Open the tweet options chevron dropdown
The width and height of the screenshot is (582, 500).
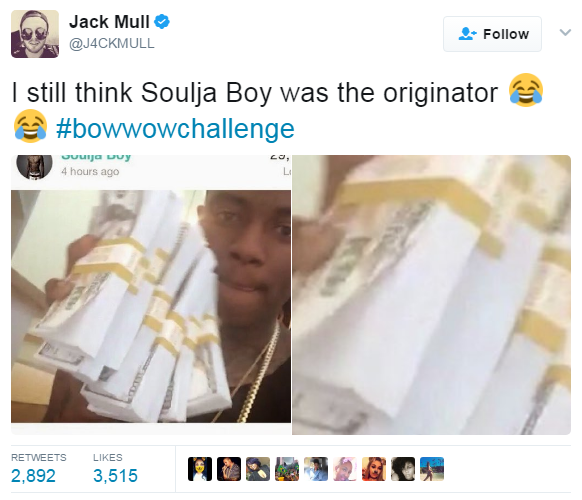pos(565,32)
